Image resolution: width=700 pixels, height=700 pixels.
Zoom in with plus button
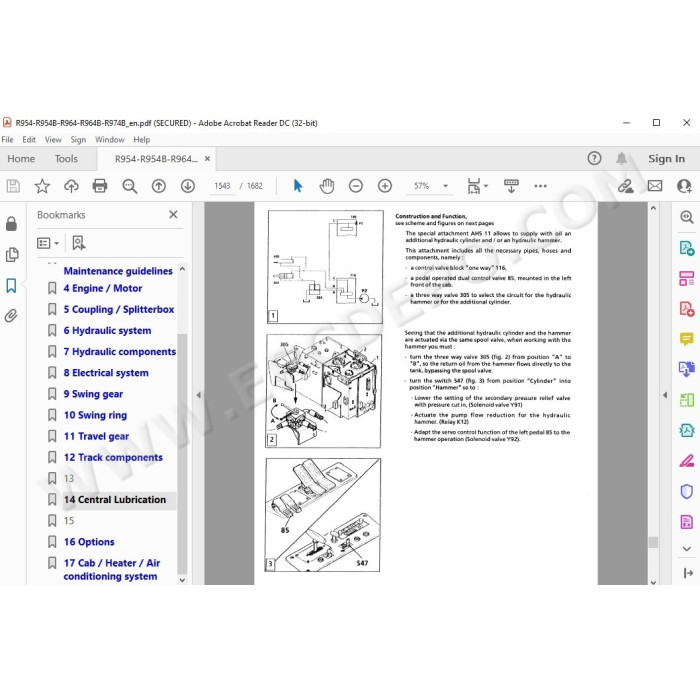[385, 186]
